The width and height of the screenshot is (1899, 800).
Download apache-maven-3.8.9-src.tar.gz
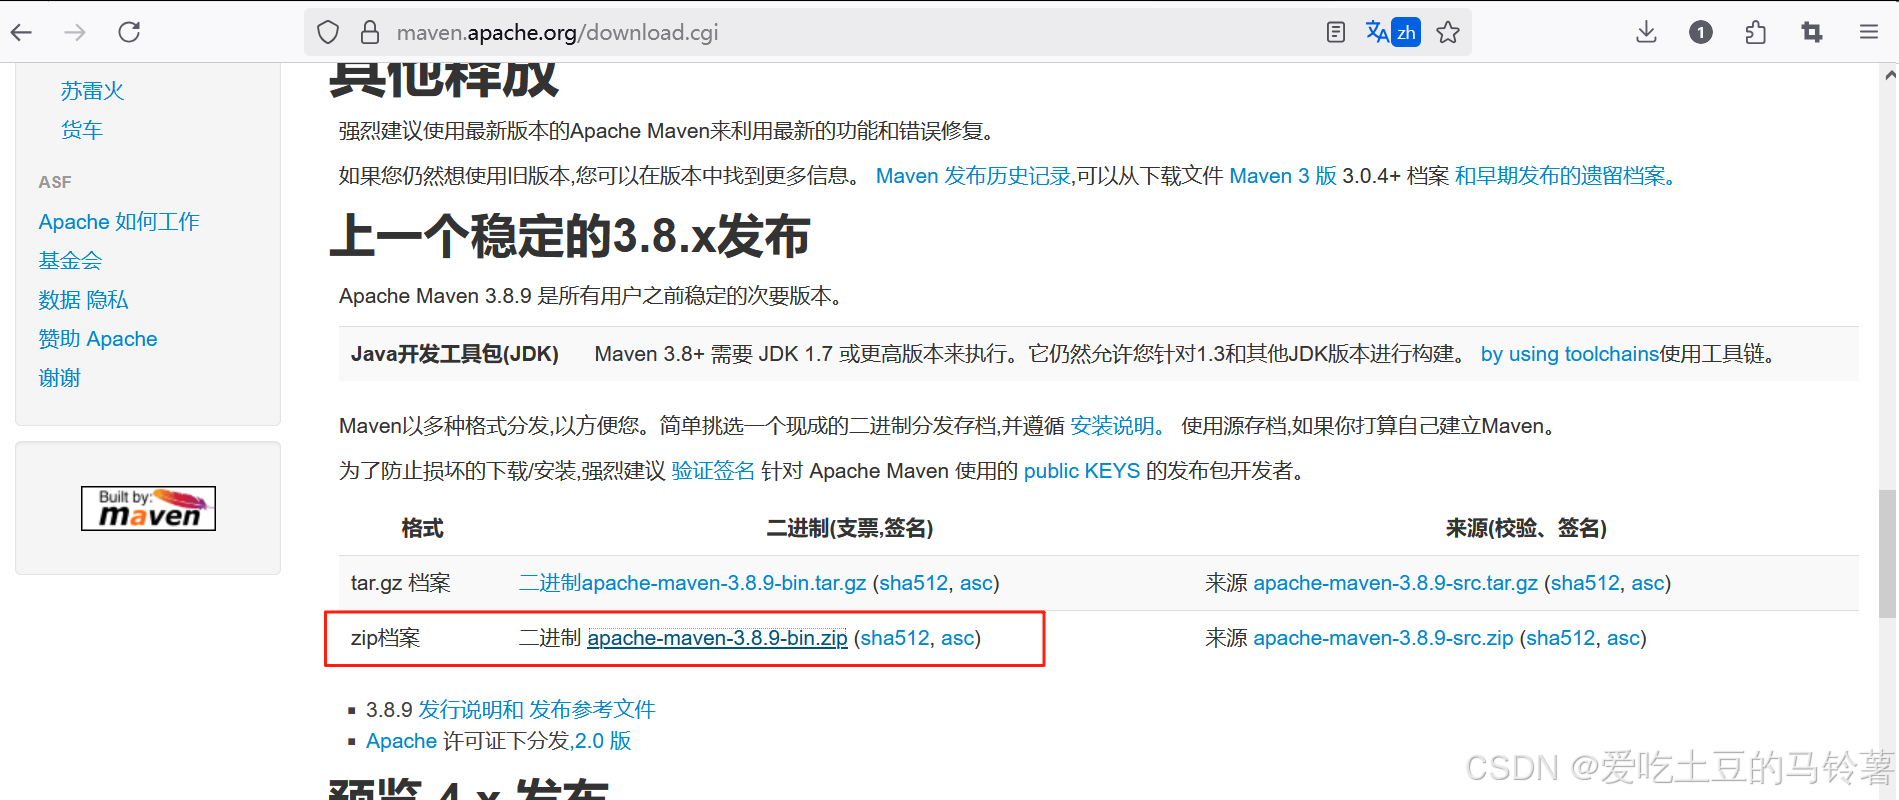point(1395,583)
